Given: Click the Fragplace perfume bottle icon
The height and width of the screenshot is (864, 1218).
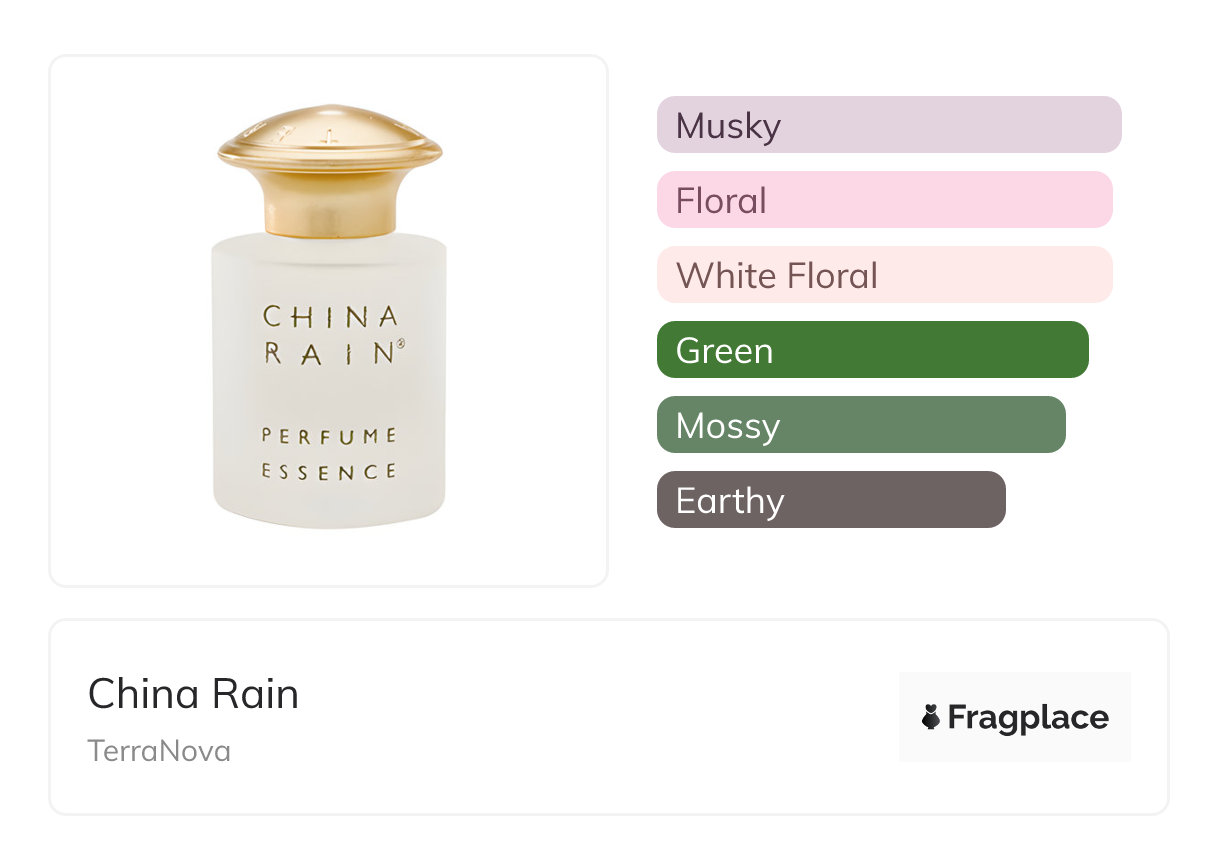Looking at the screenshot, I should [x=931, y=717].
